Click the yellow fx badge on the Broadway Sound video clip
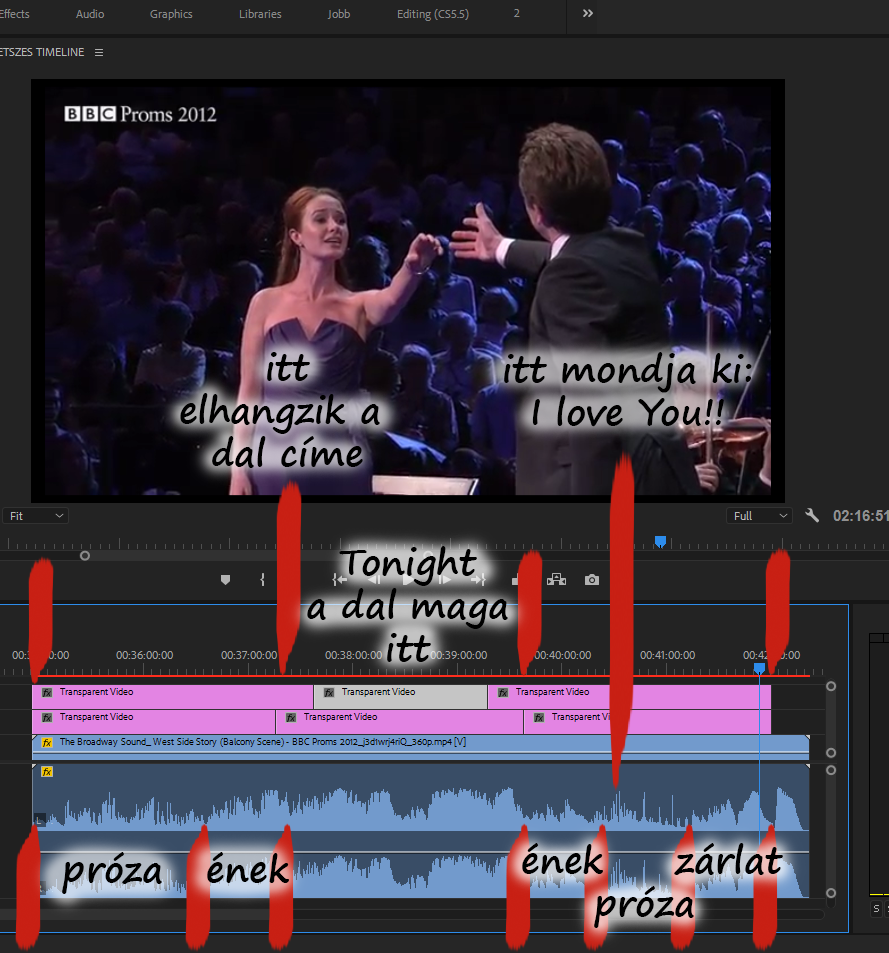This screenshot has height=953, width=889. (47, 742)
